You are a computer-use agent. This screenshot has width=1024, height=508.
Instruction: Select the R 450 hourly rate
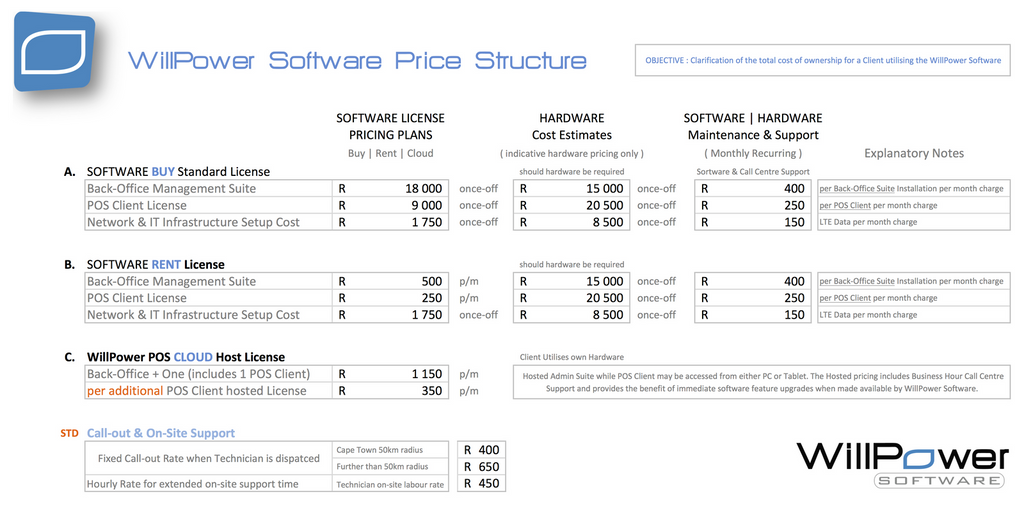481,484
